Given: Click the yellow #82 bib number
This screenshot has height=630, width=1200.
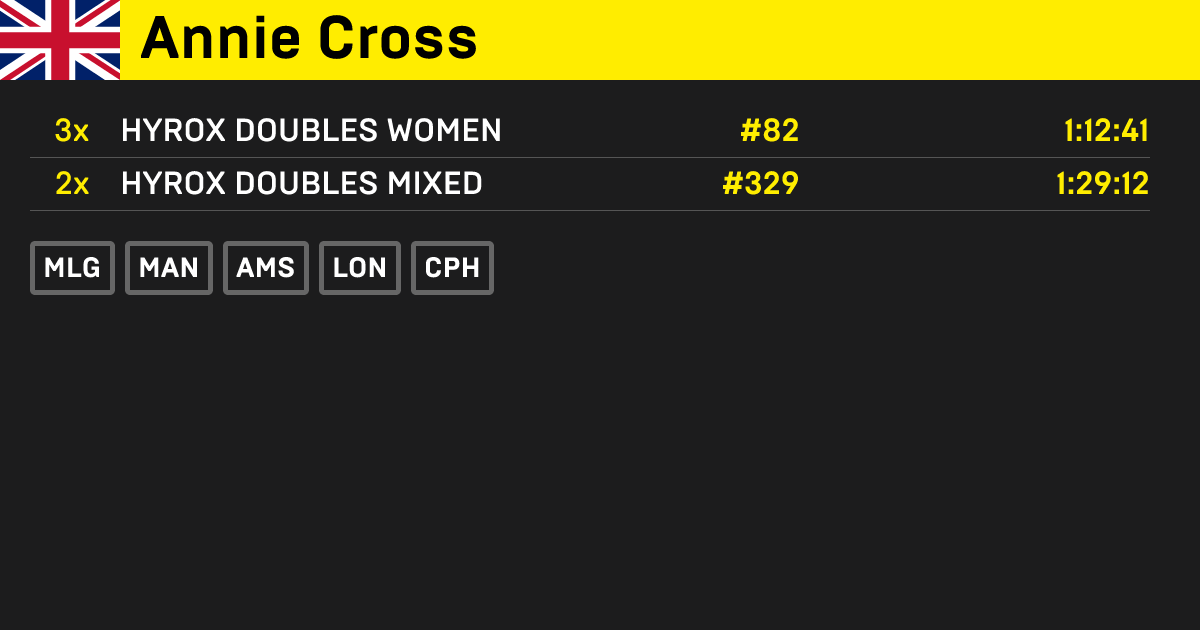Looking at the screenshot, I should (x=768, y=130).
